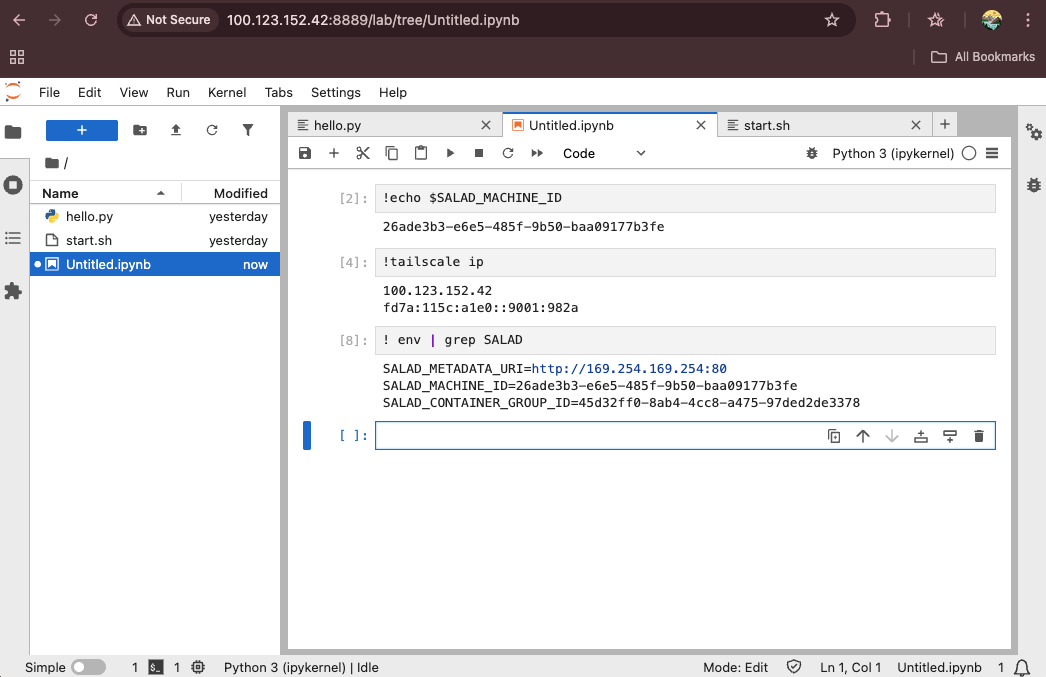Move the active cell up
The width and height of the screenshot is (1046, 677).
pos(863,436)
